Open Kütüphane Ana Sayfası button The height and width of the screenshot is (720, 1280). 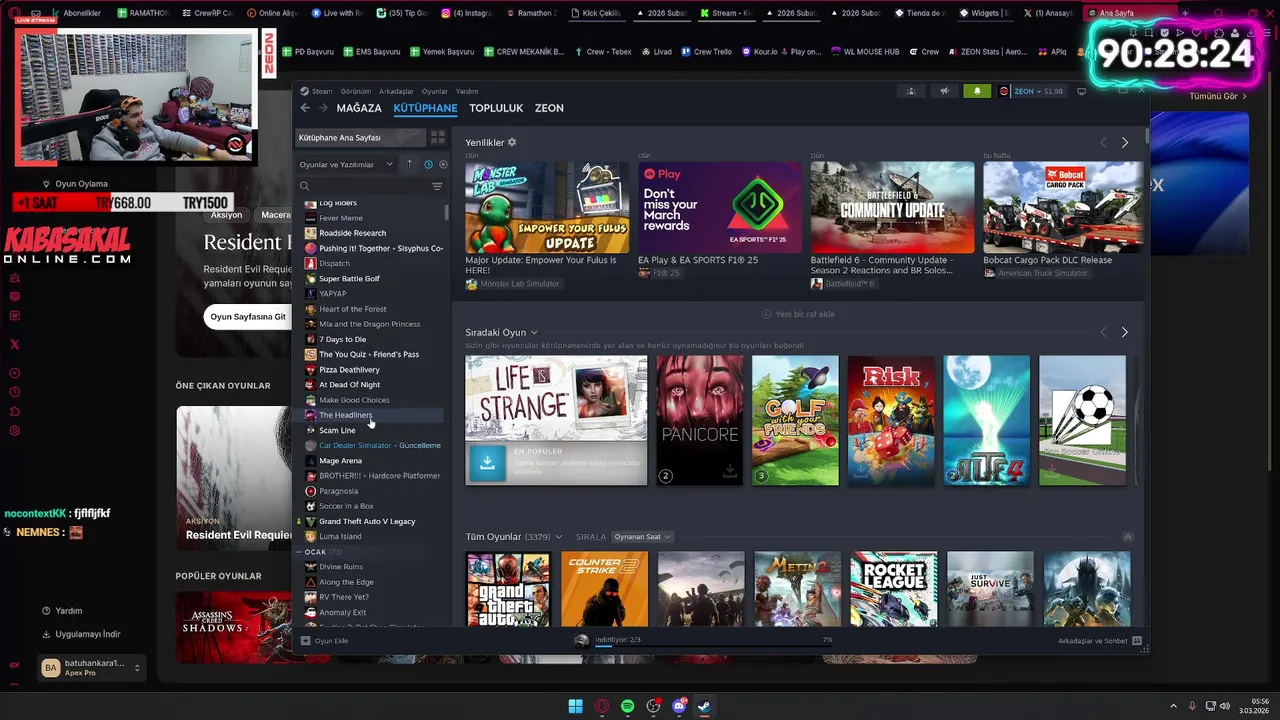tap(360, 137)
